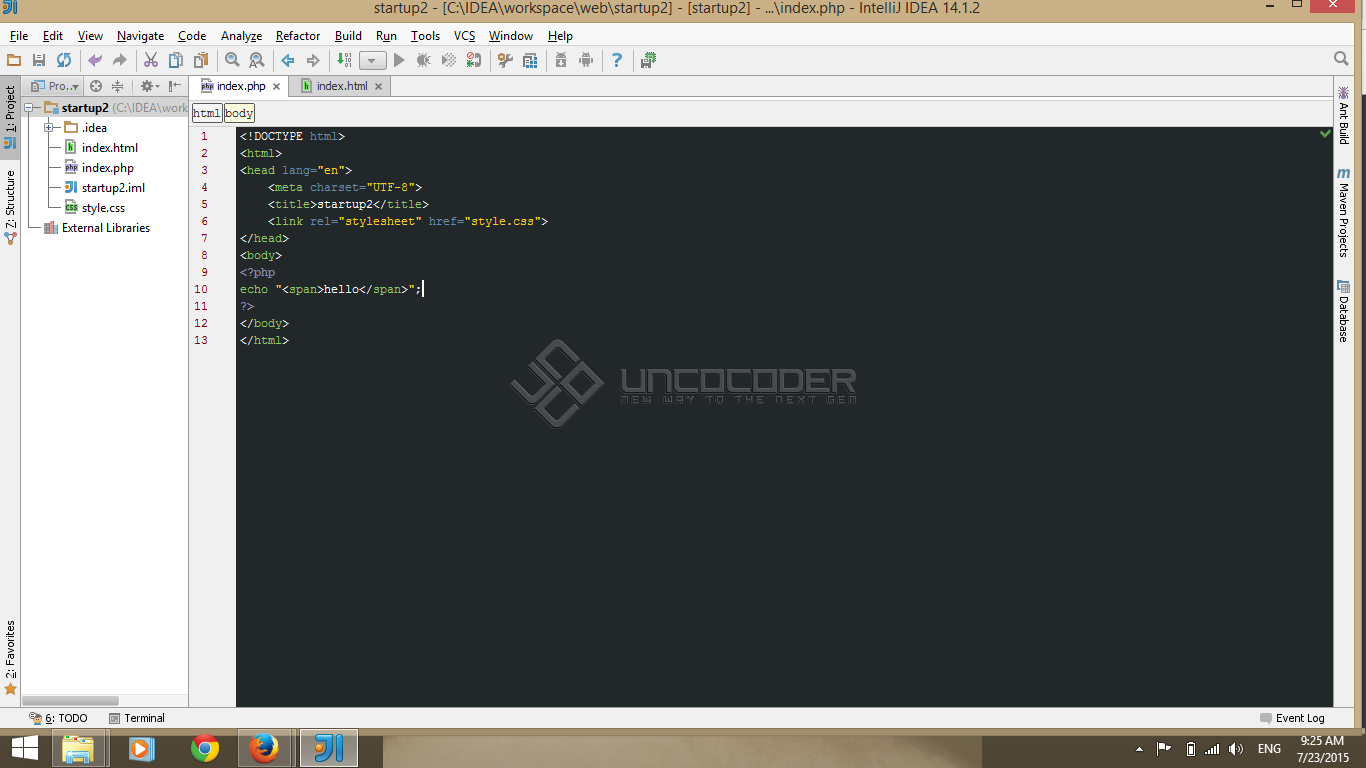Toggle the Ant Build tool window tab

coord(1343,116)
